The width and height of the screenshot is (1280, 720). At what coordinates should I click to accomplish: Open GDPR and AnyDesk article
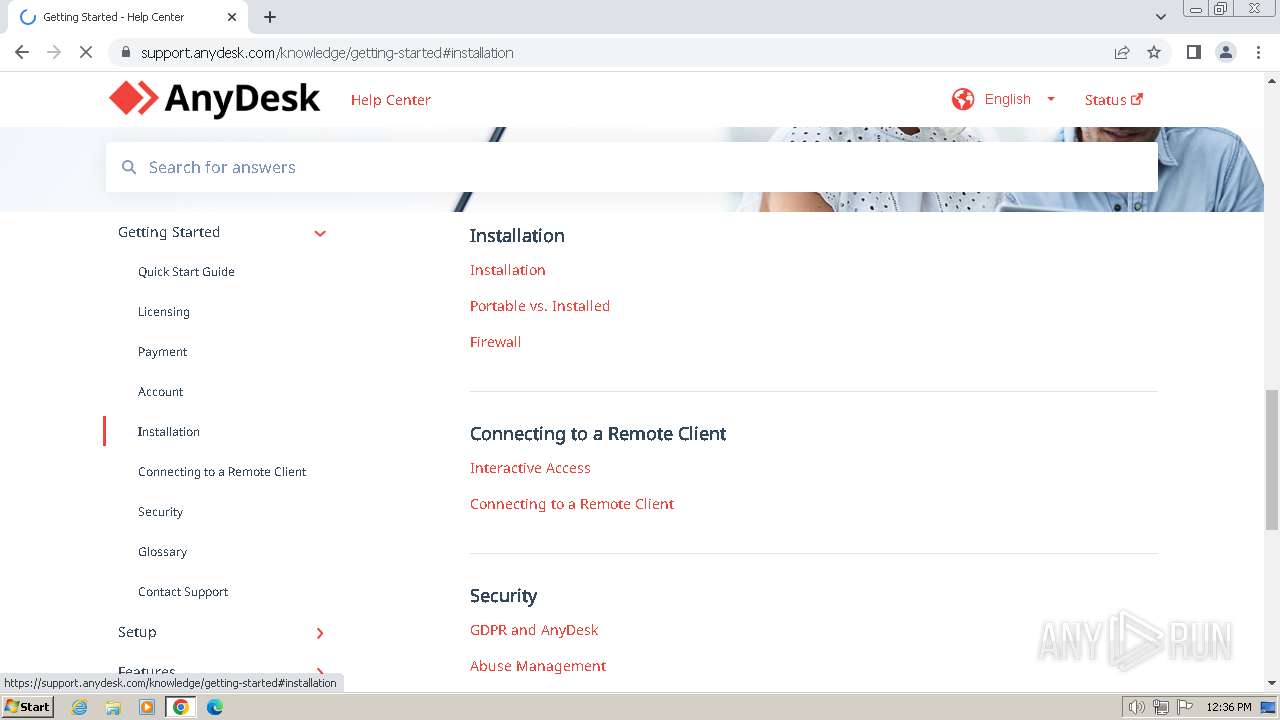(534, 630)
